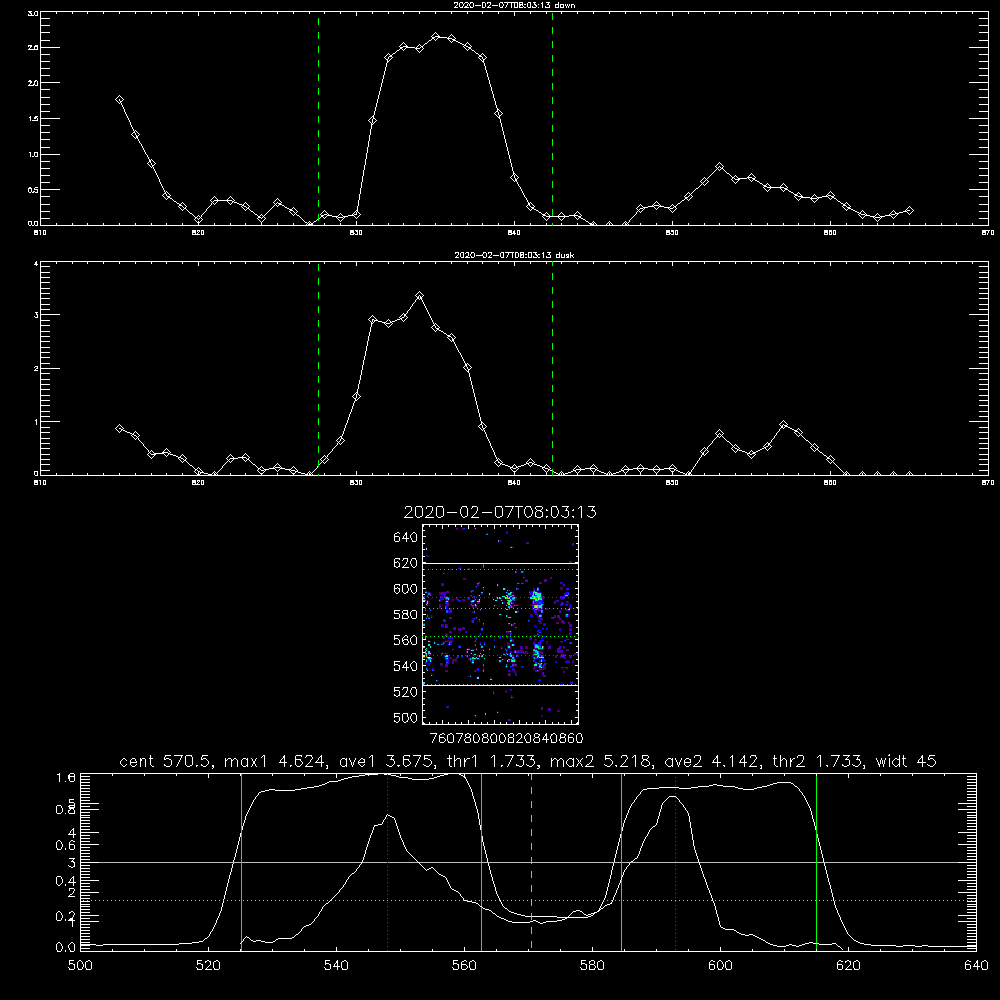Click the "500" y-axis label beside detector image
Viewport: 1000px width, 1000px height.
point(406,718)
